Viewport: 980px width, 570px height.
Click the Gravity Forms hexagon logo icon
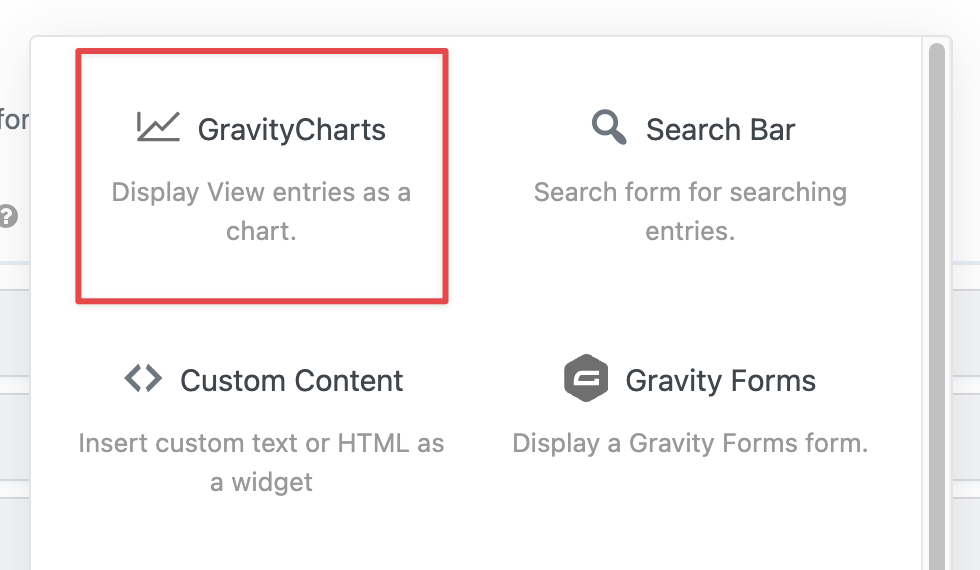[x=586, y=379]
